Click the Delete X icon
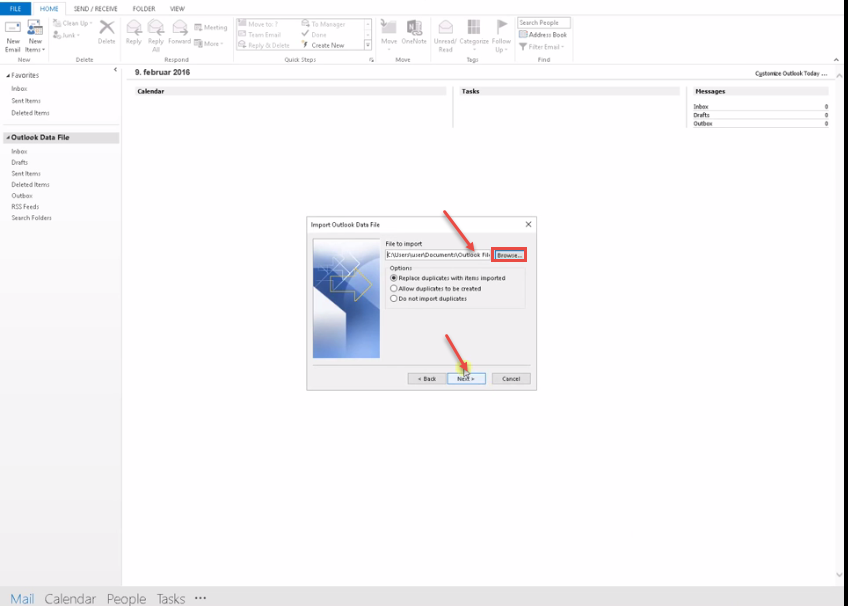This screenshot has height=606, width=848. pos(107,27)
